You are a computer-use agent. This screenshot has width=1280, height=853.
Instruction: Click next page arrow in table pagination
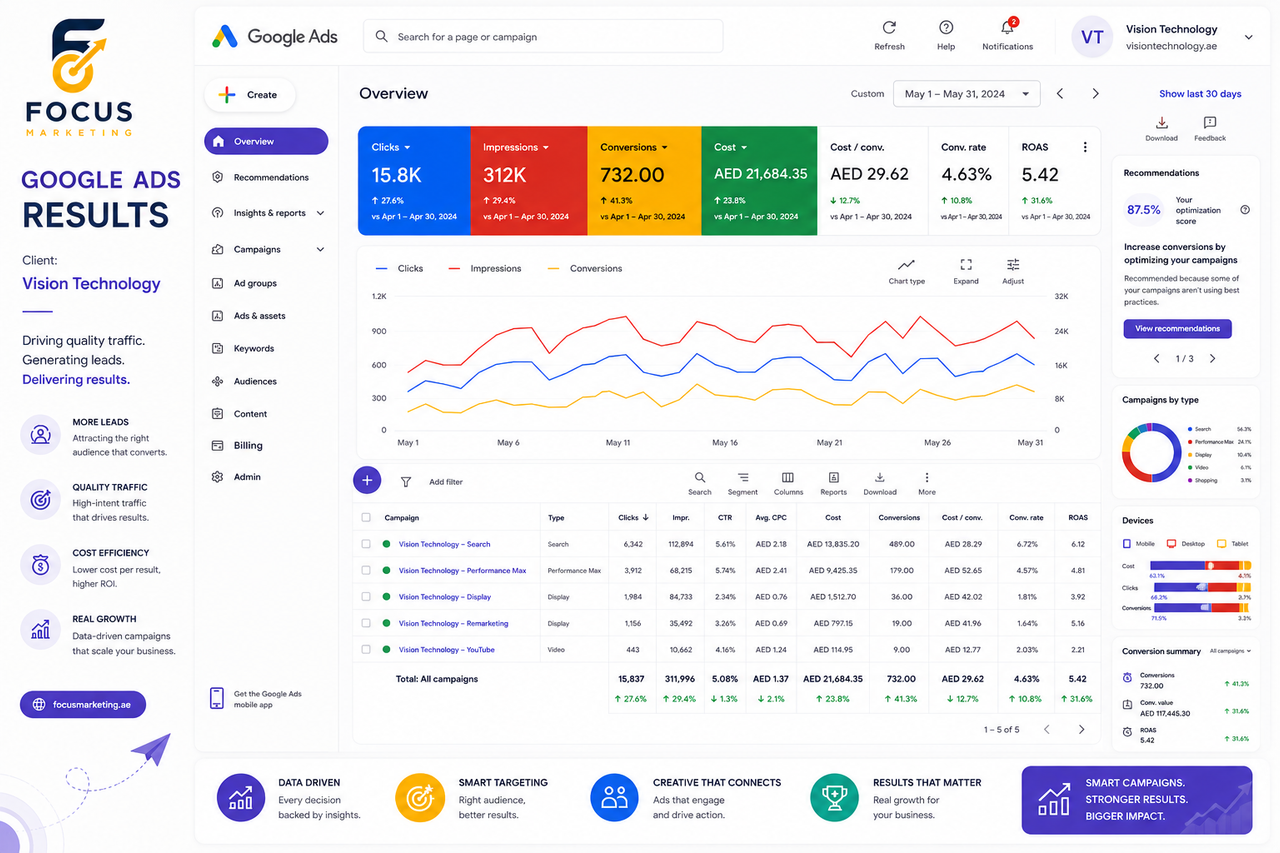coord(1081,730)
